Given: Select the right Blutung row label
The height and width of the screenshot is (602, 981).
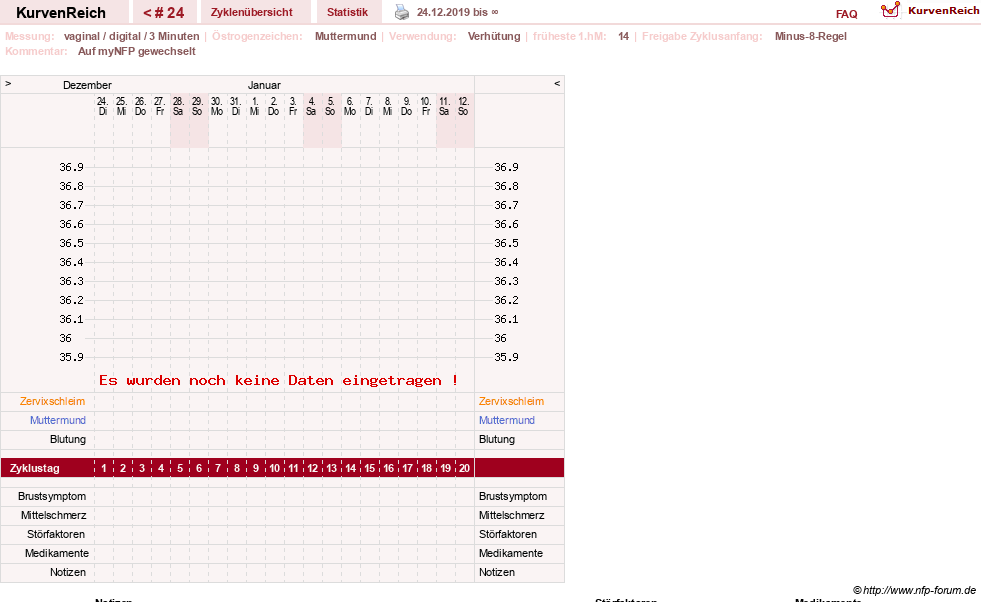Looking at the screenshot, I should point(497,439).
